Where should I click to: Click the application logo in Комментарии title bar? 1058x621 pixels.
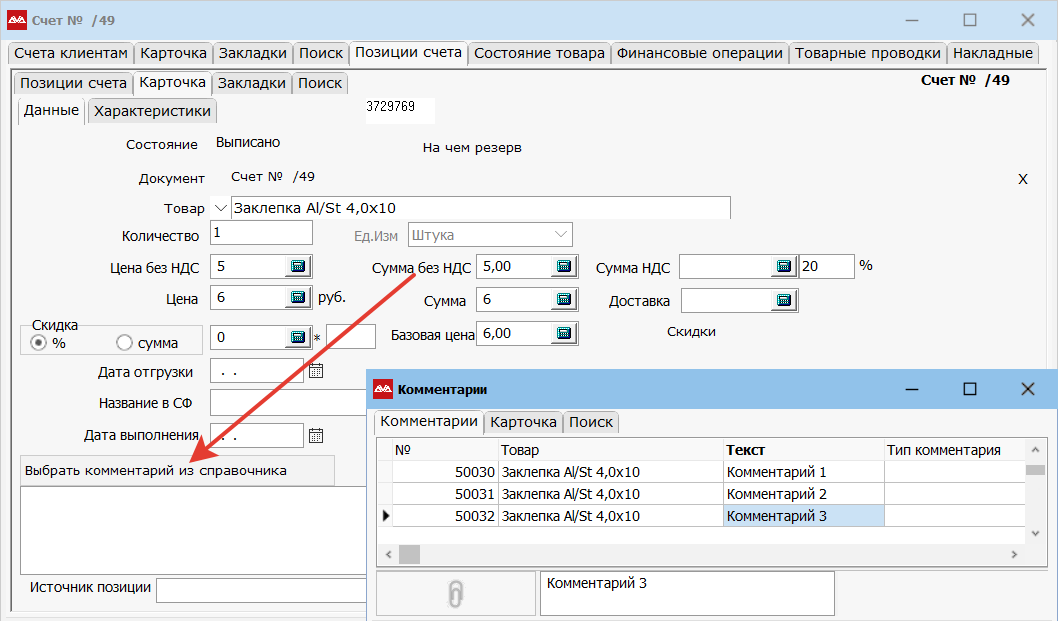tap(383, 389)
